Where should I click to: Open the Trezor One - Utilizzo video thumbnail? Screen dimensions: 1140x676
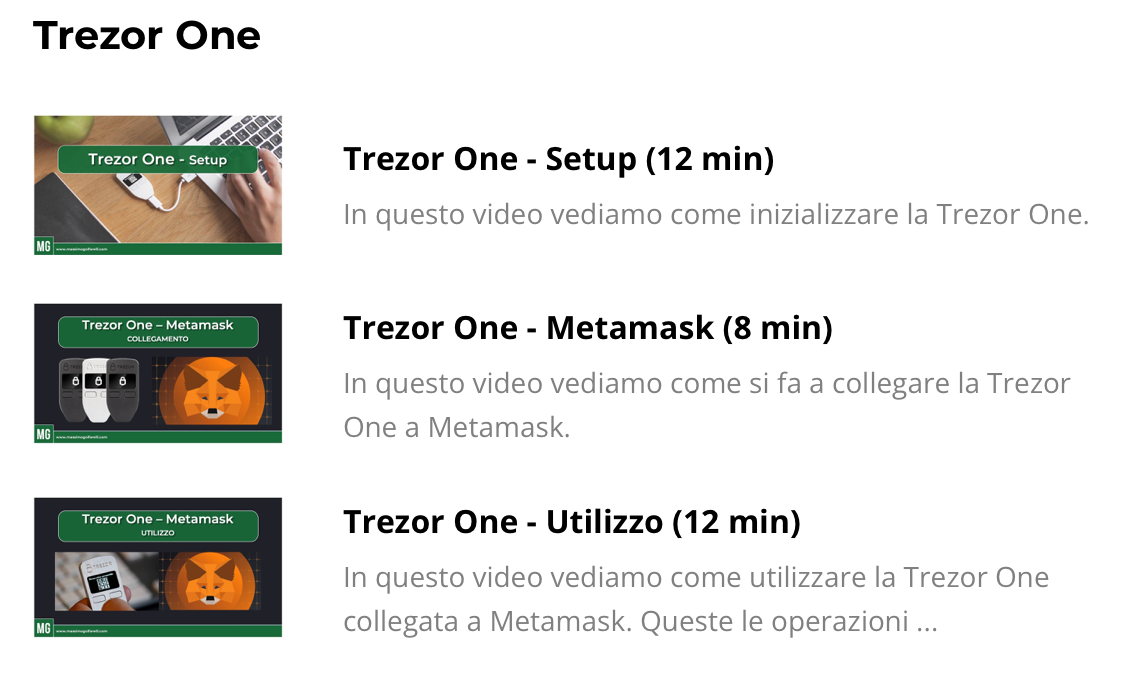[158, 568]
